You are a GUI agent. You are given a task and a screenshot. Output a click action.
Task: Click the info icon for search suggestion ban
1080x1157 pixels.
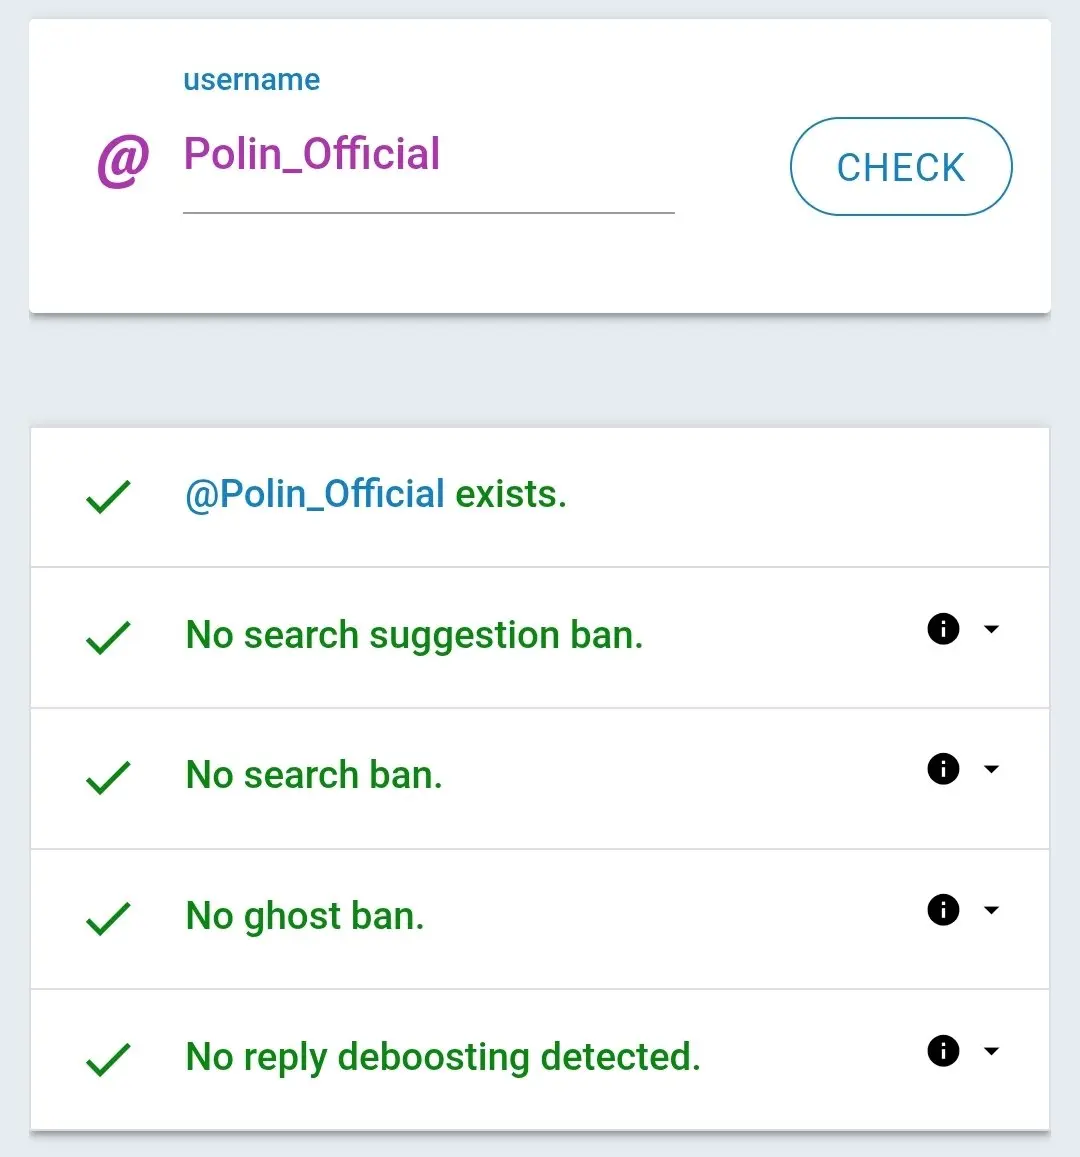pos(942,629)
